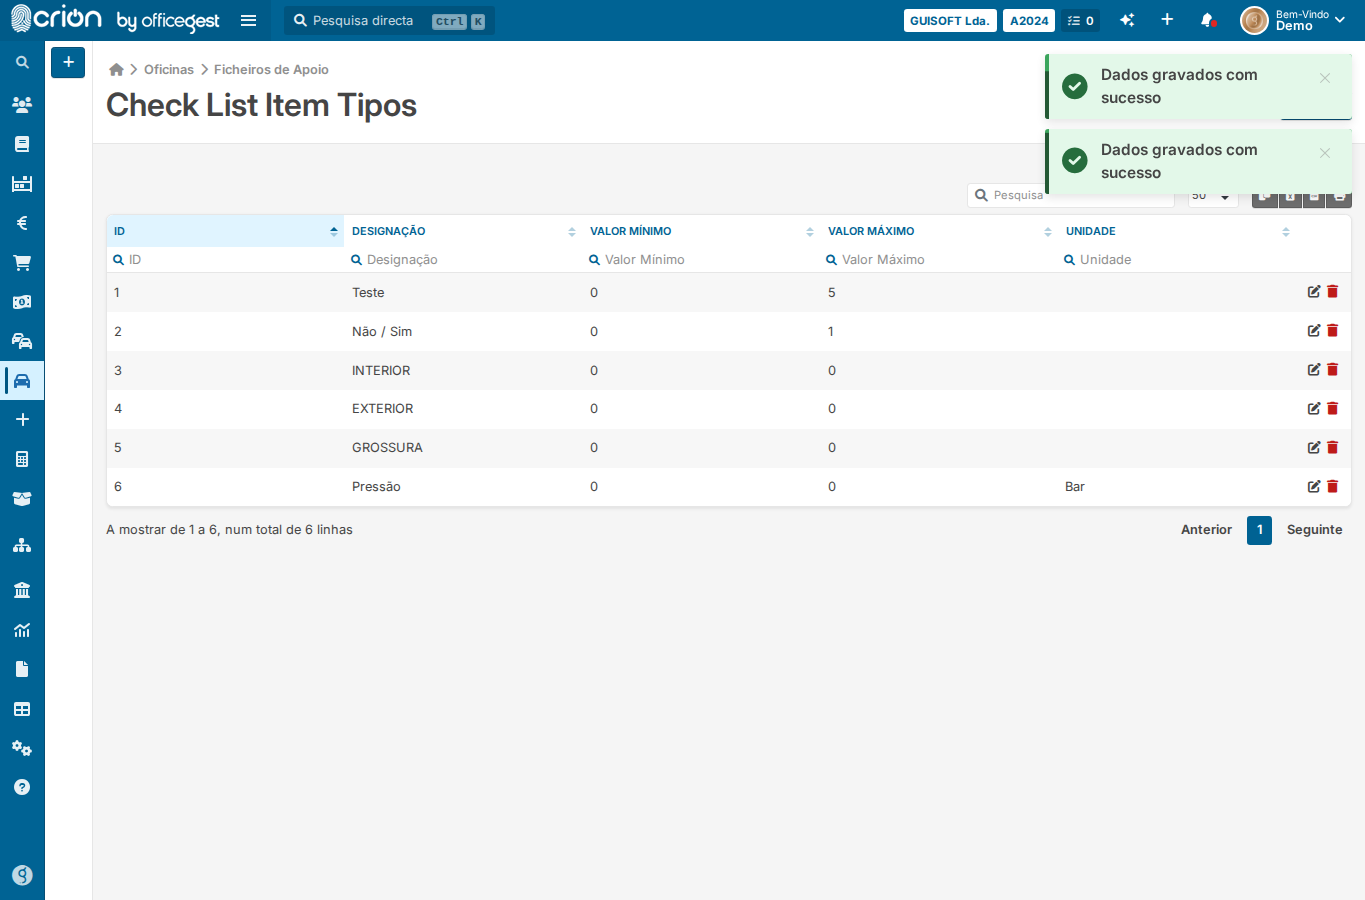
Task: Open the notifications bell icon
Action: click(1208, 20)
